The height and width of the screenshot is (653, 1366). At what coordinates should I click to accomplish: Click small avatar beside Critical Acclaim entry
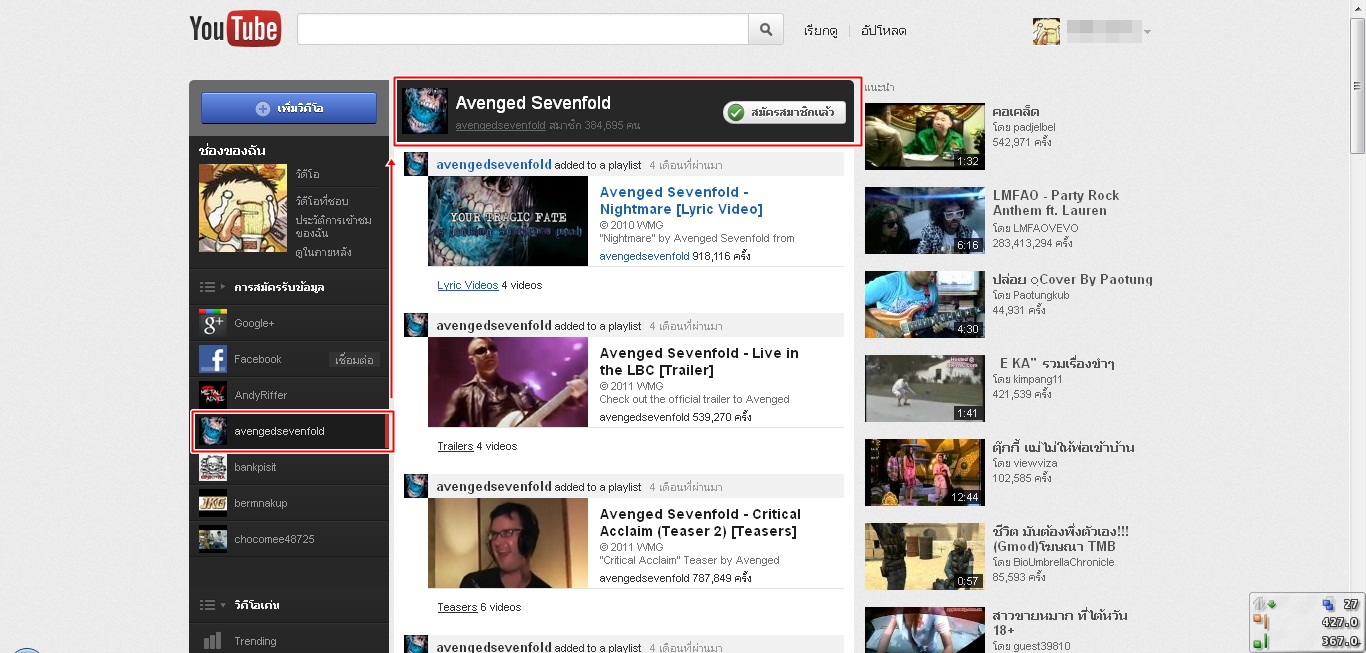pos(416,486)
